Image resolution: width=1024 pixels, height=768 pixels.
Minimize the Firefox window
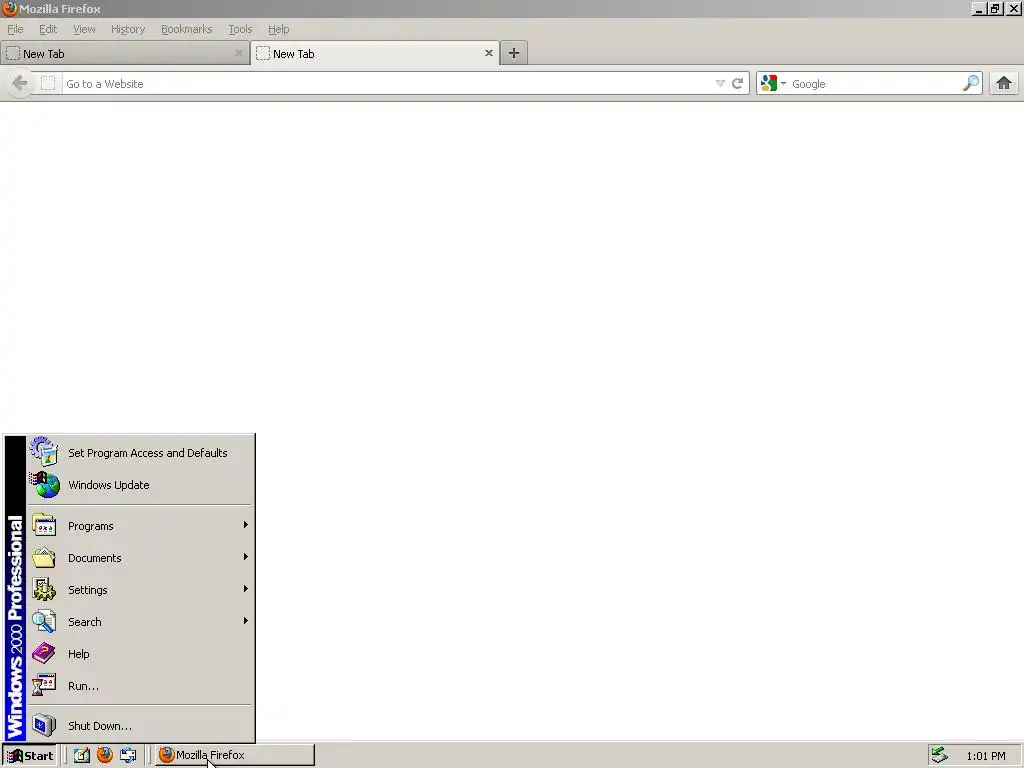[x=979, y=8]
